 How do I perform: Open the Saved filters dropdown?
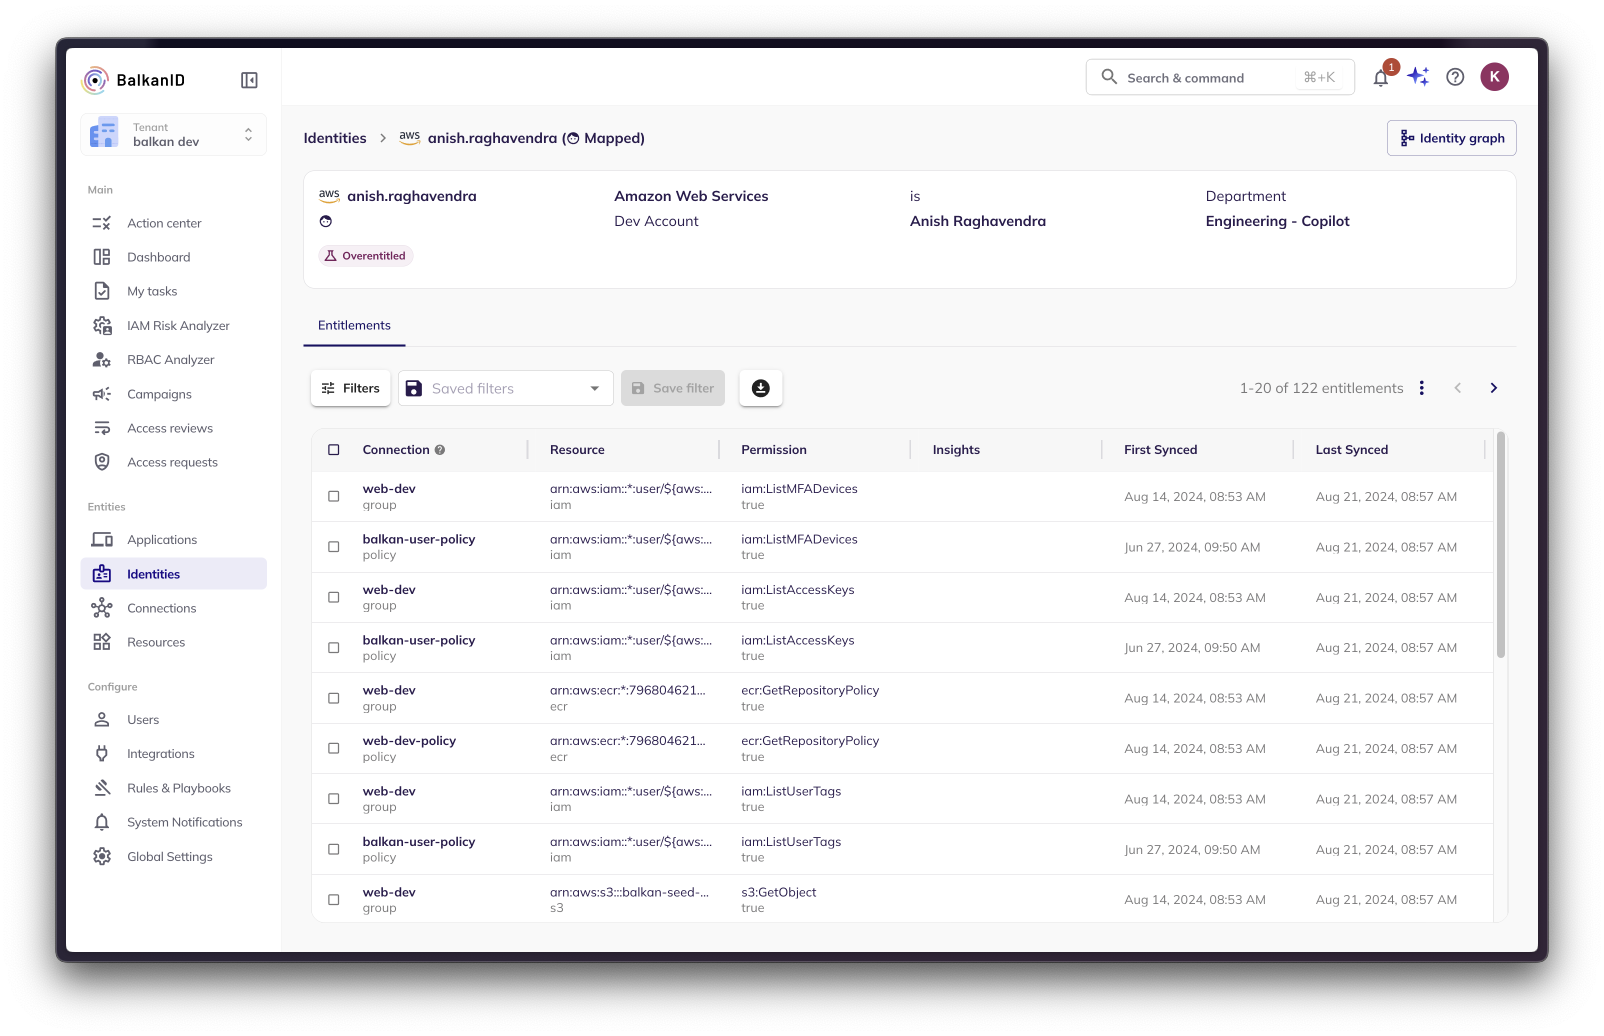(506, 388)
